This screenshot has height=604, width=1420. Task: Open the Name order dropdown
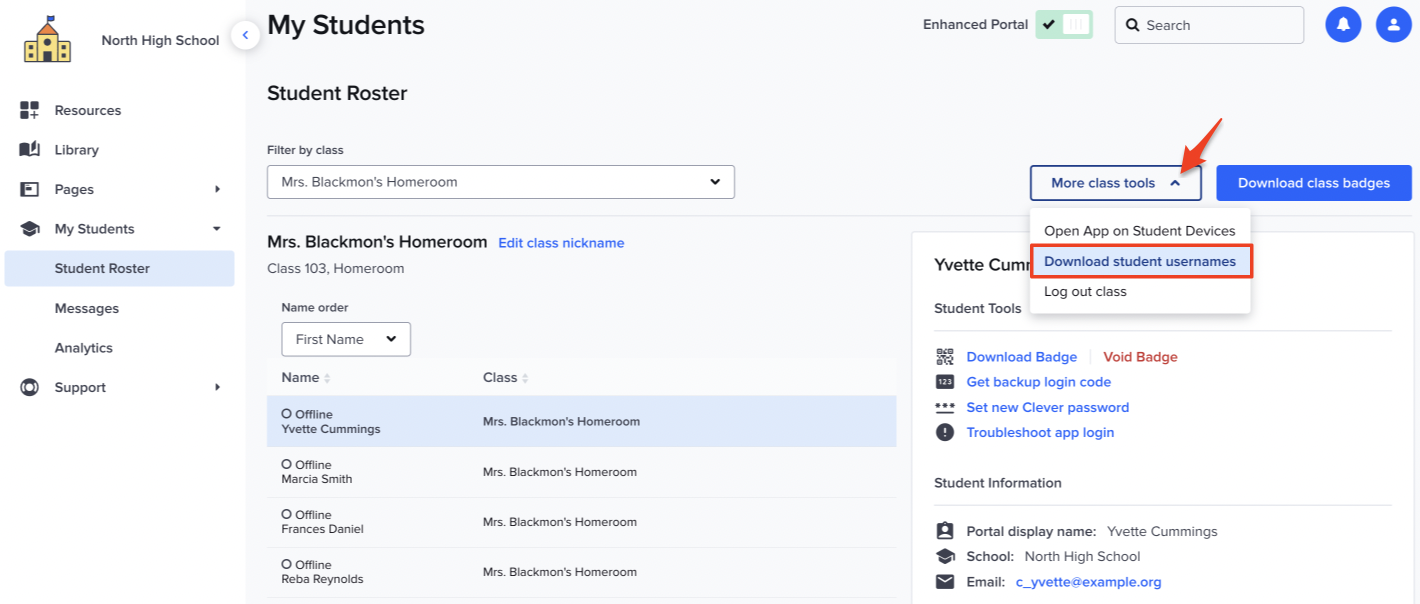tap(345, 339)
